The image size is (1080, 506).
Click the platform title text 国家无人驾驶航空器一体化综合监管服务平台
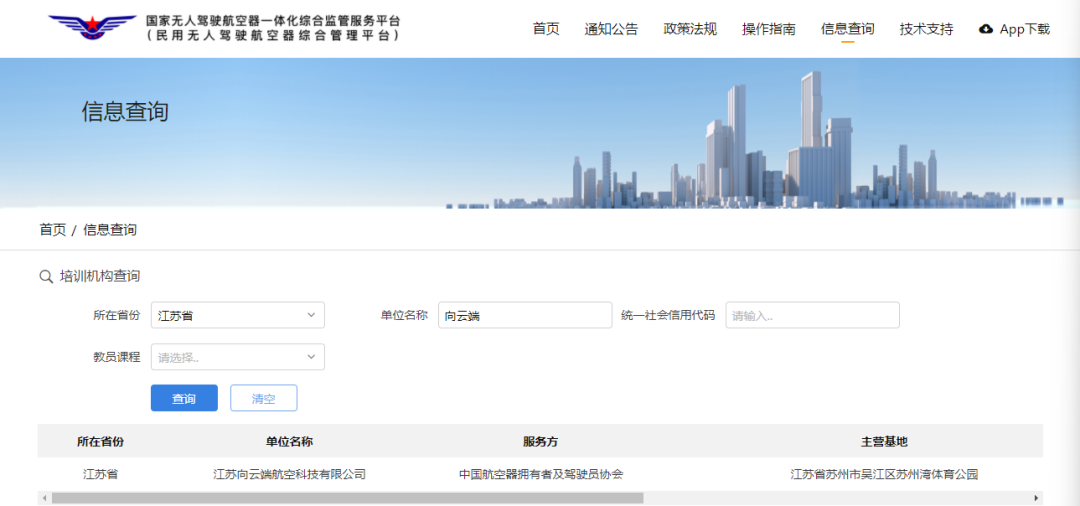coord(273,21)
